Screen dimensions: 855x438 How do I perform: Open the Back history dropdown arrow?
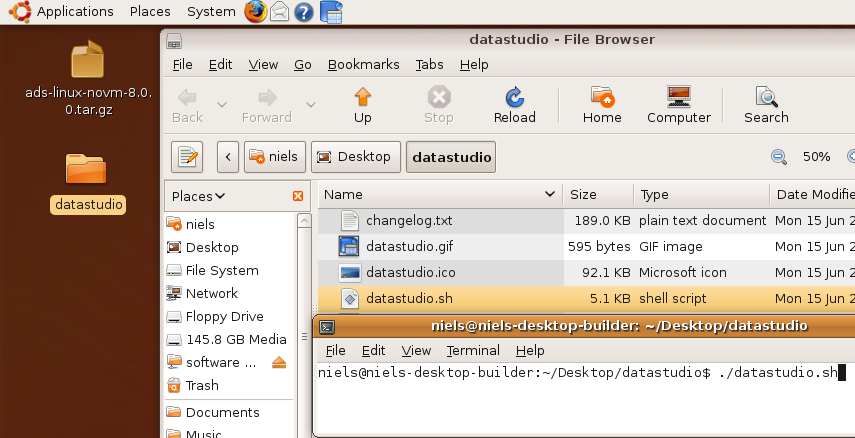point(221,104)
